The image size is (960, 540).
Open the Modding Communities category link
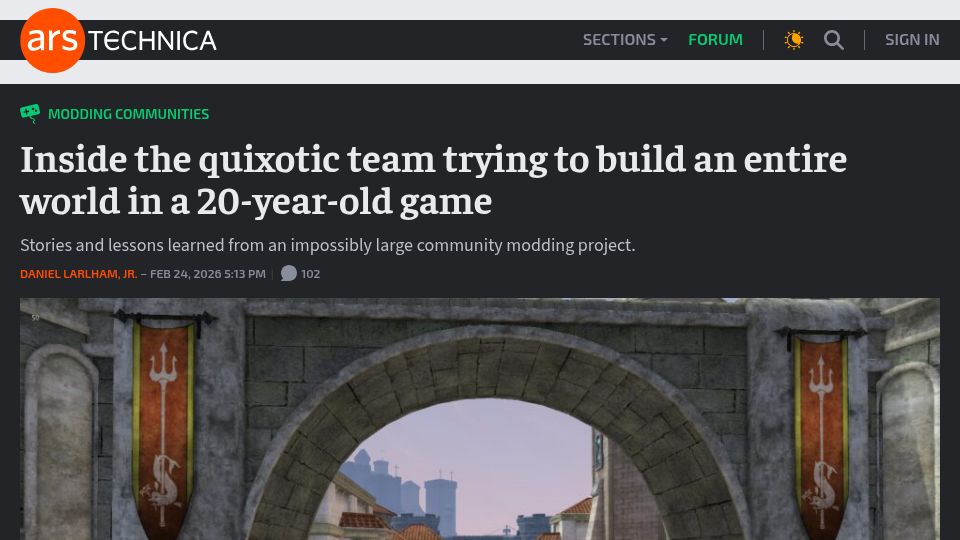(129, 114)
